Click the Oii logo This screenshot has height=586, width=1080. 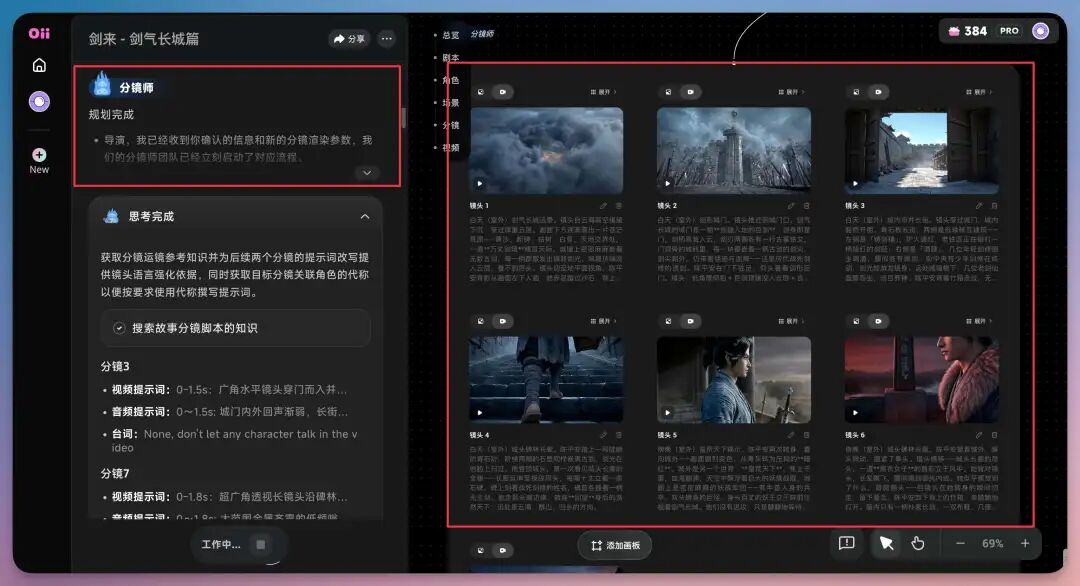pyautogui.click(x=39, y=33)
